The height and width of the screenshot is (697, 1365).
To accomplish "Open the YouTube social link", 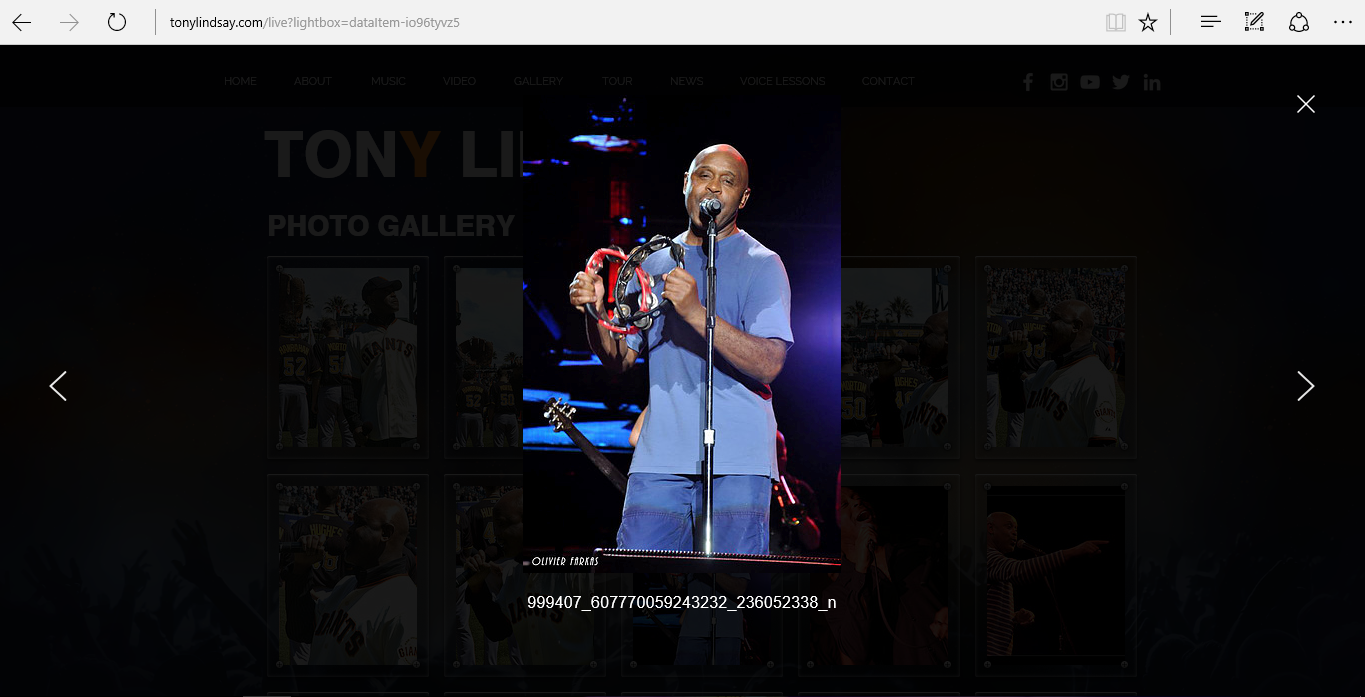I will click(x=1090, y=82).
